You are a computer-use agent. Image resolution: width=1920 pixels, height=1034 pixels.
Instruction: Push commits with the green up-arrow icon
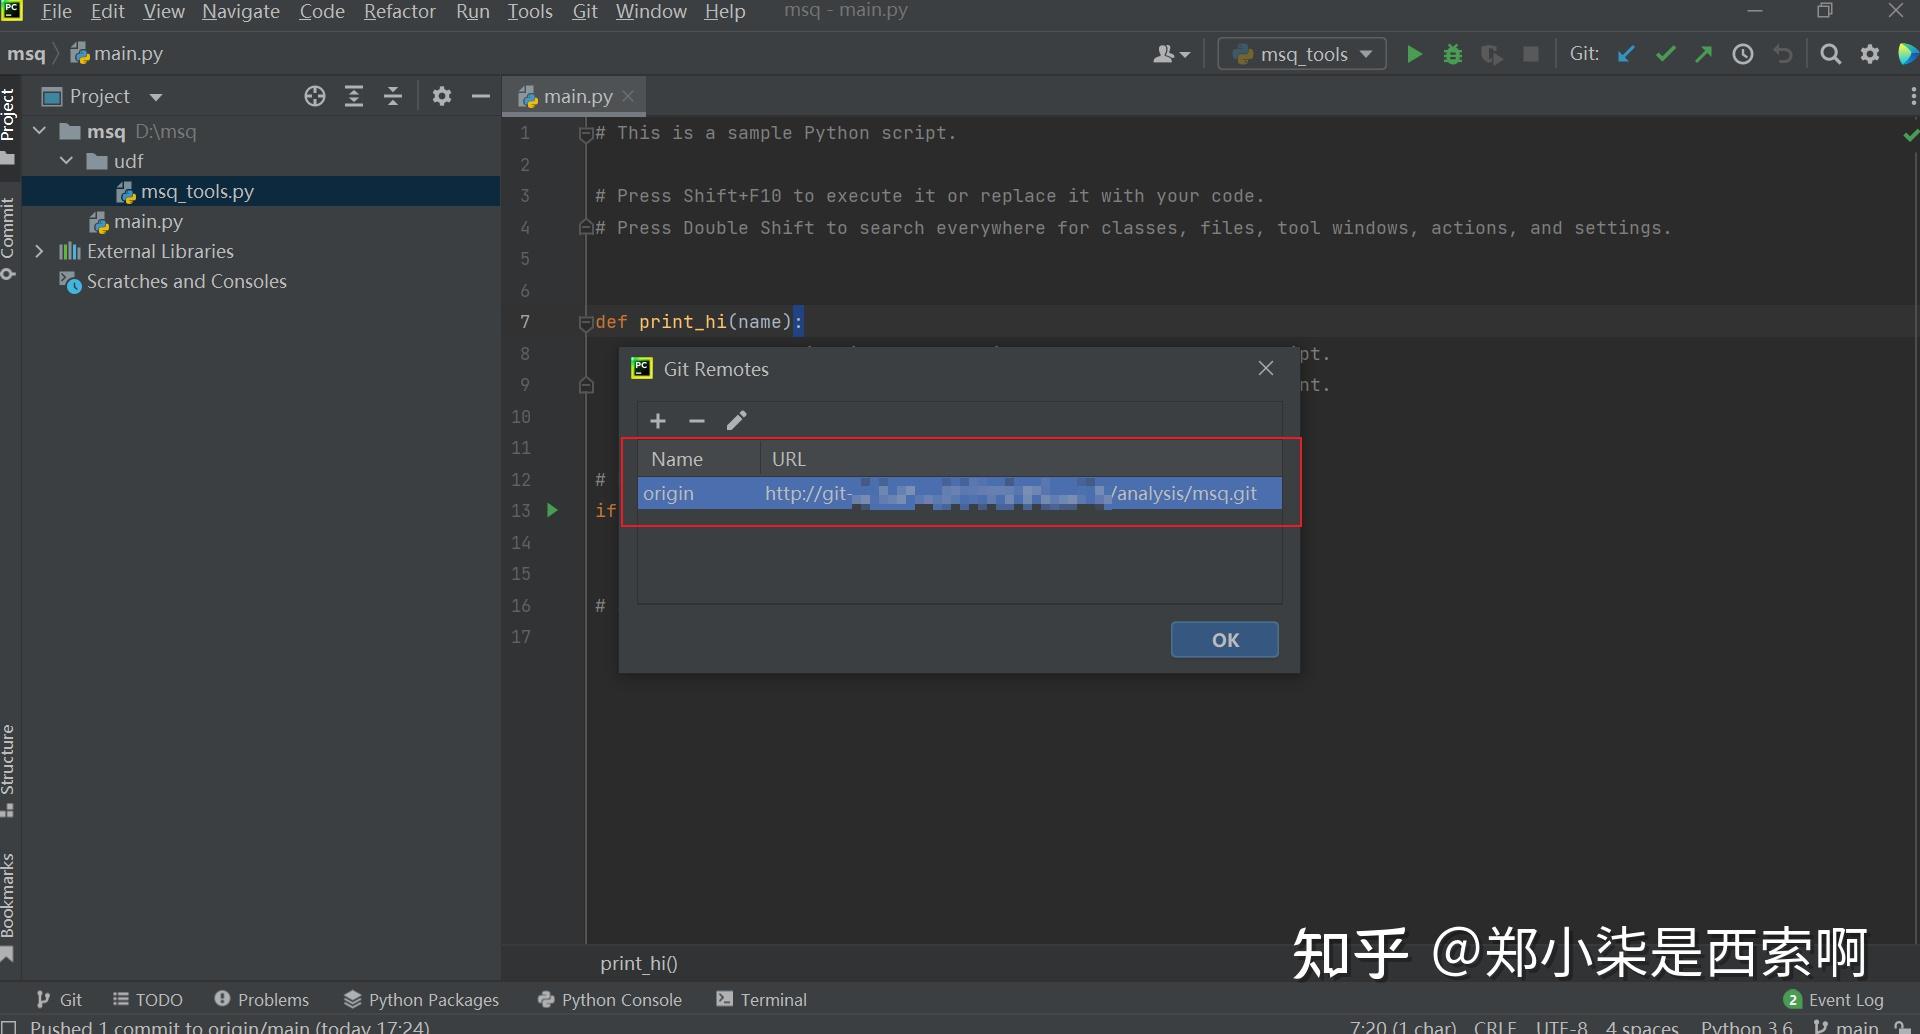coord(1704,54)
